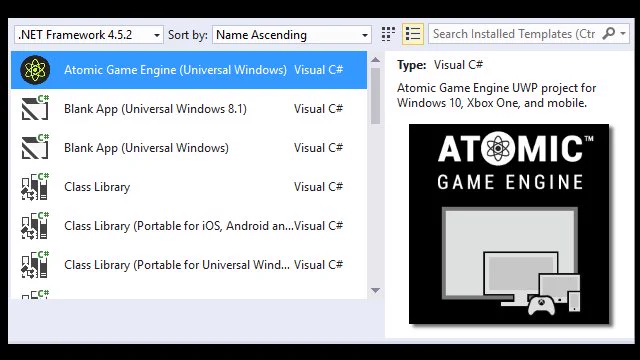The width and height of the screenshot is (640, 360).
Task: Click the Class Library (Portable for Universal Wind...) icon
Action: pos(35,264)
